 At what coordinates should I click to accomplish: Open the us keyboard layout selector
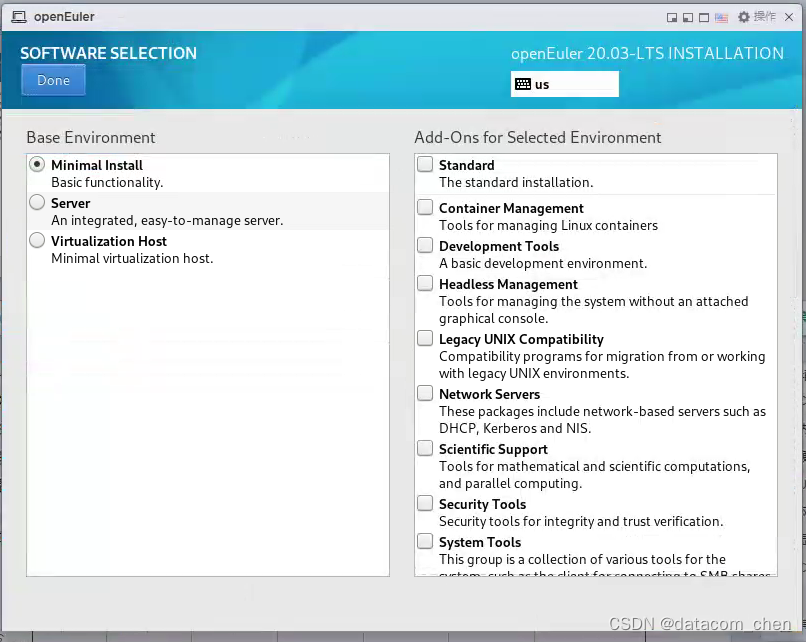(x=564, y=84)
